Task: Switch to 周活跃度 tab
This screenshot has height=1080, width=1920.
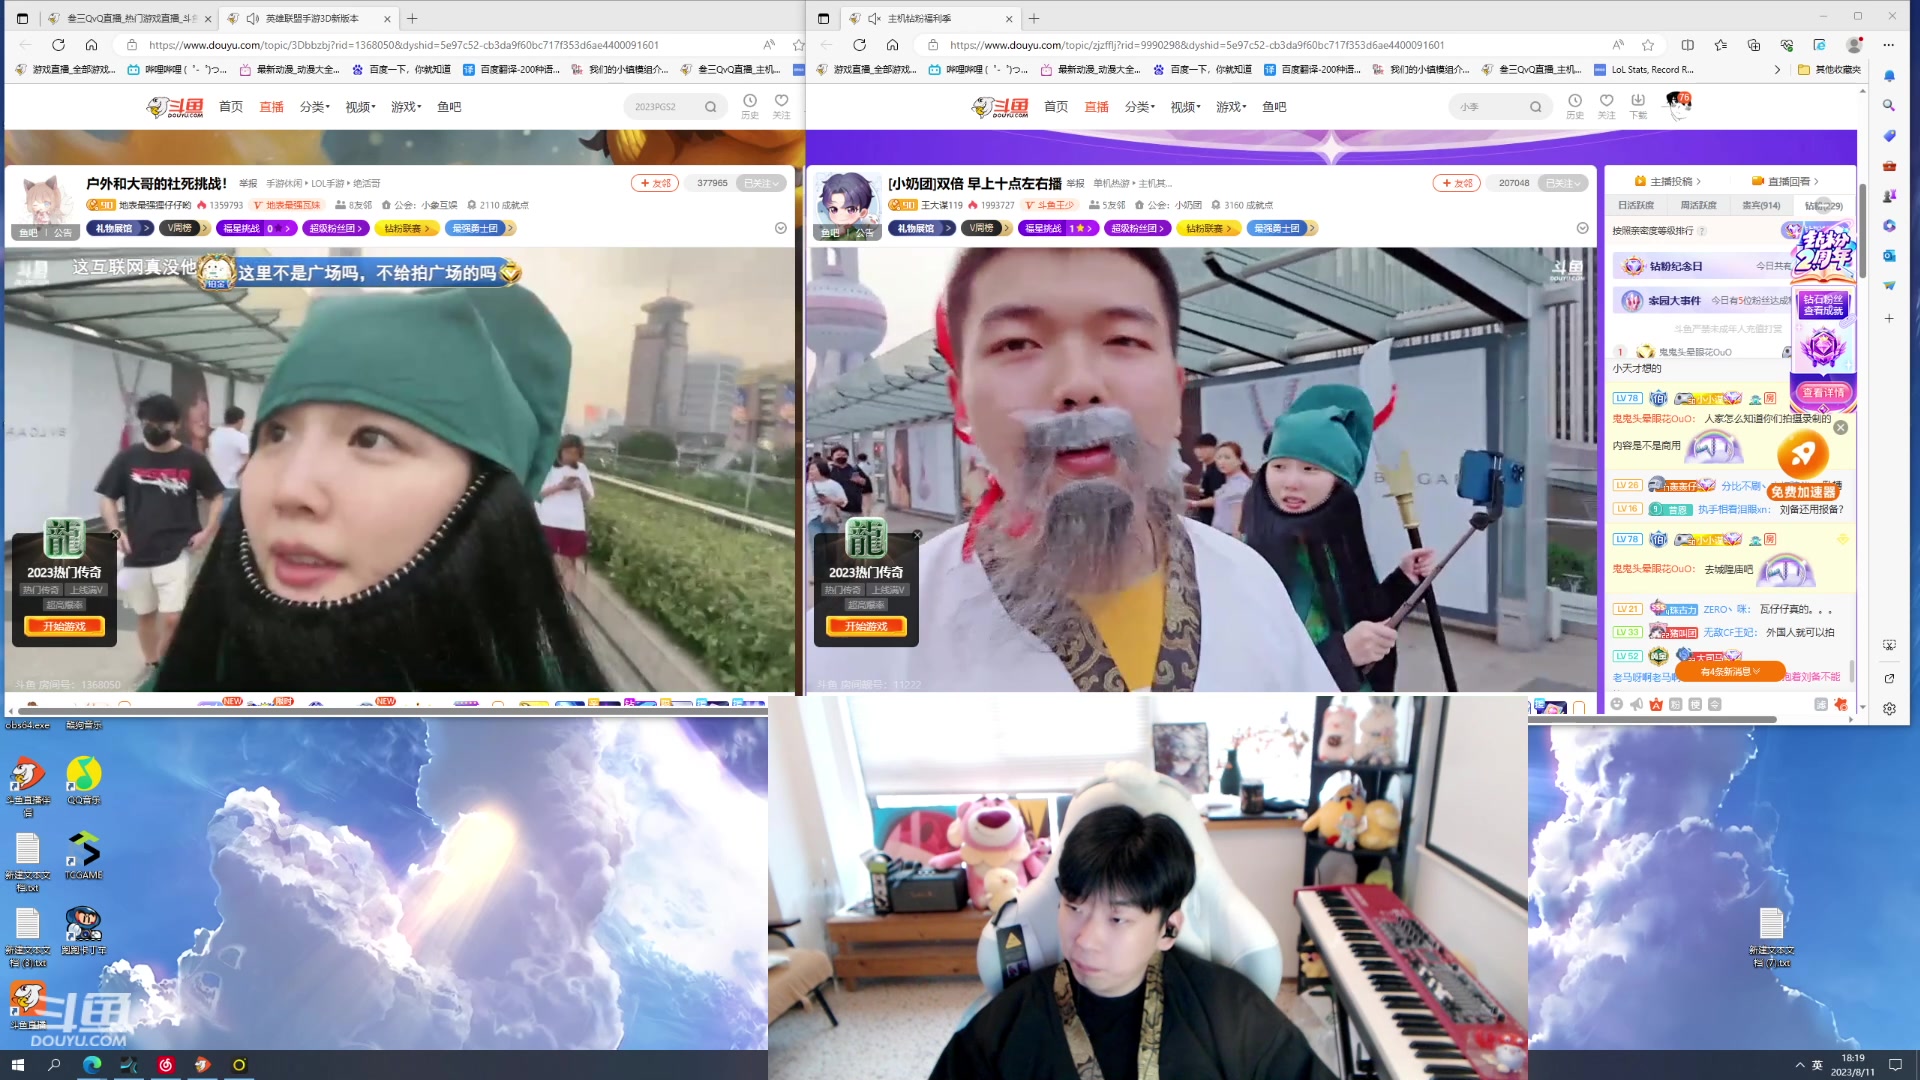Action: click(x=1698, y=205)
